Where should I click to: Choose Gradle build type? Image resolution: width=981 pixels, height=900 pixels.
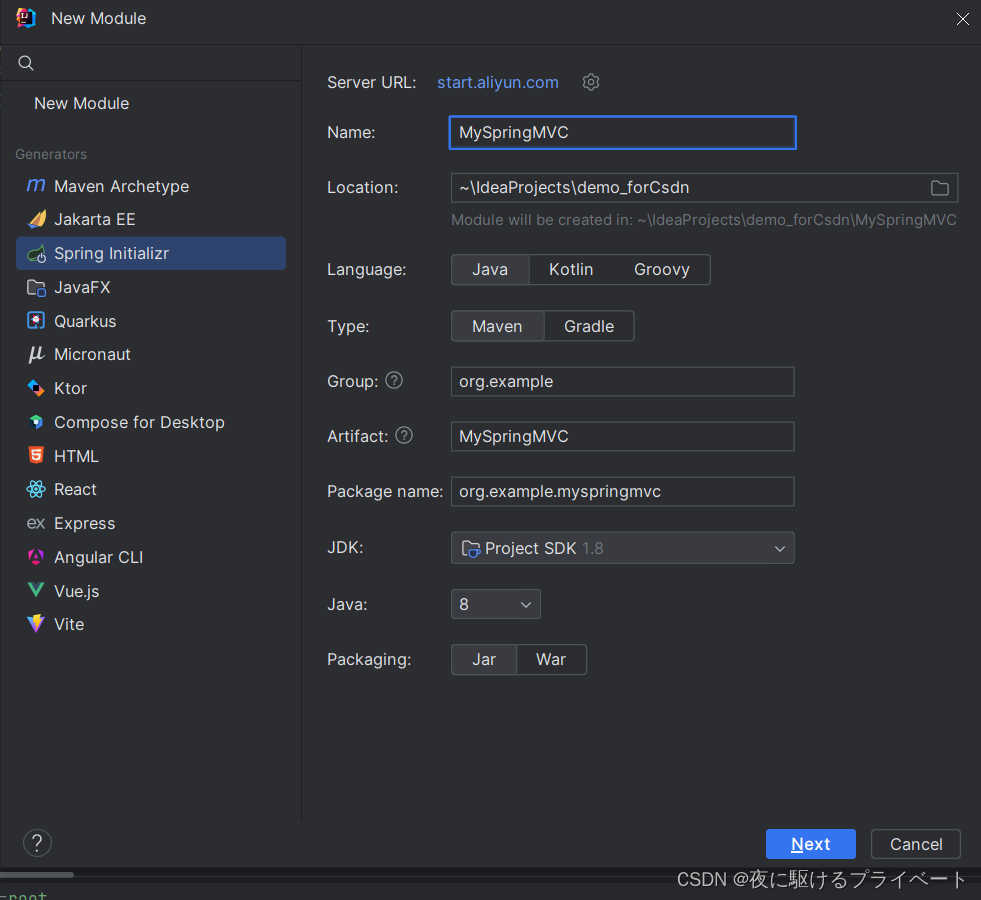589,326
